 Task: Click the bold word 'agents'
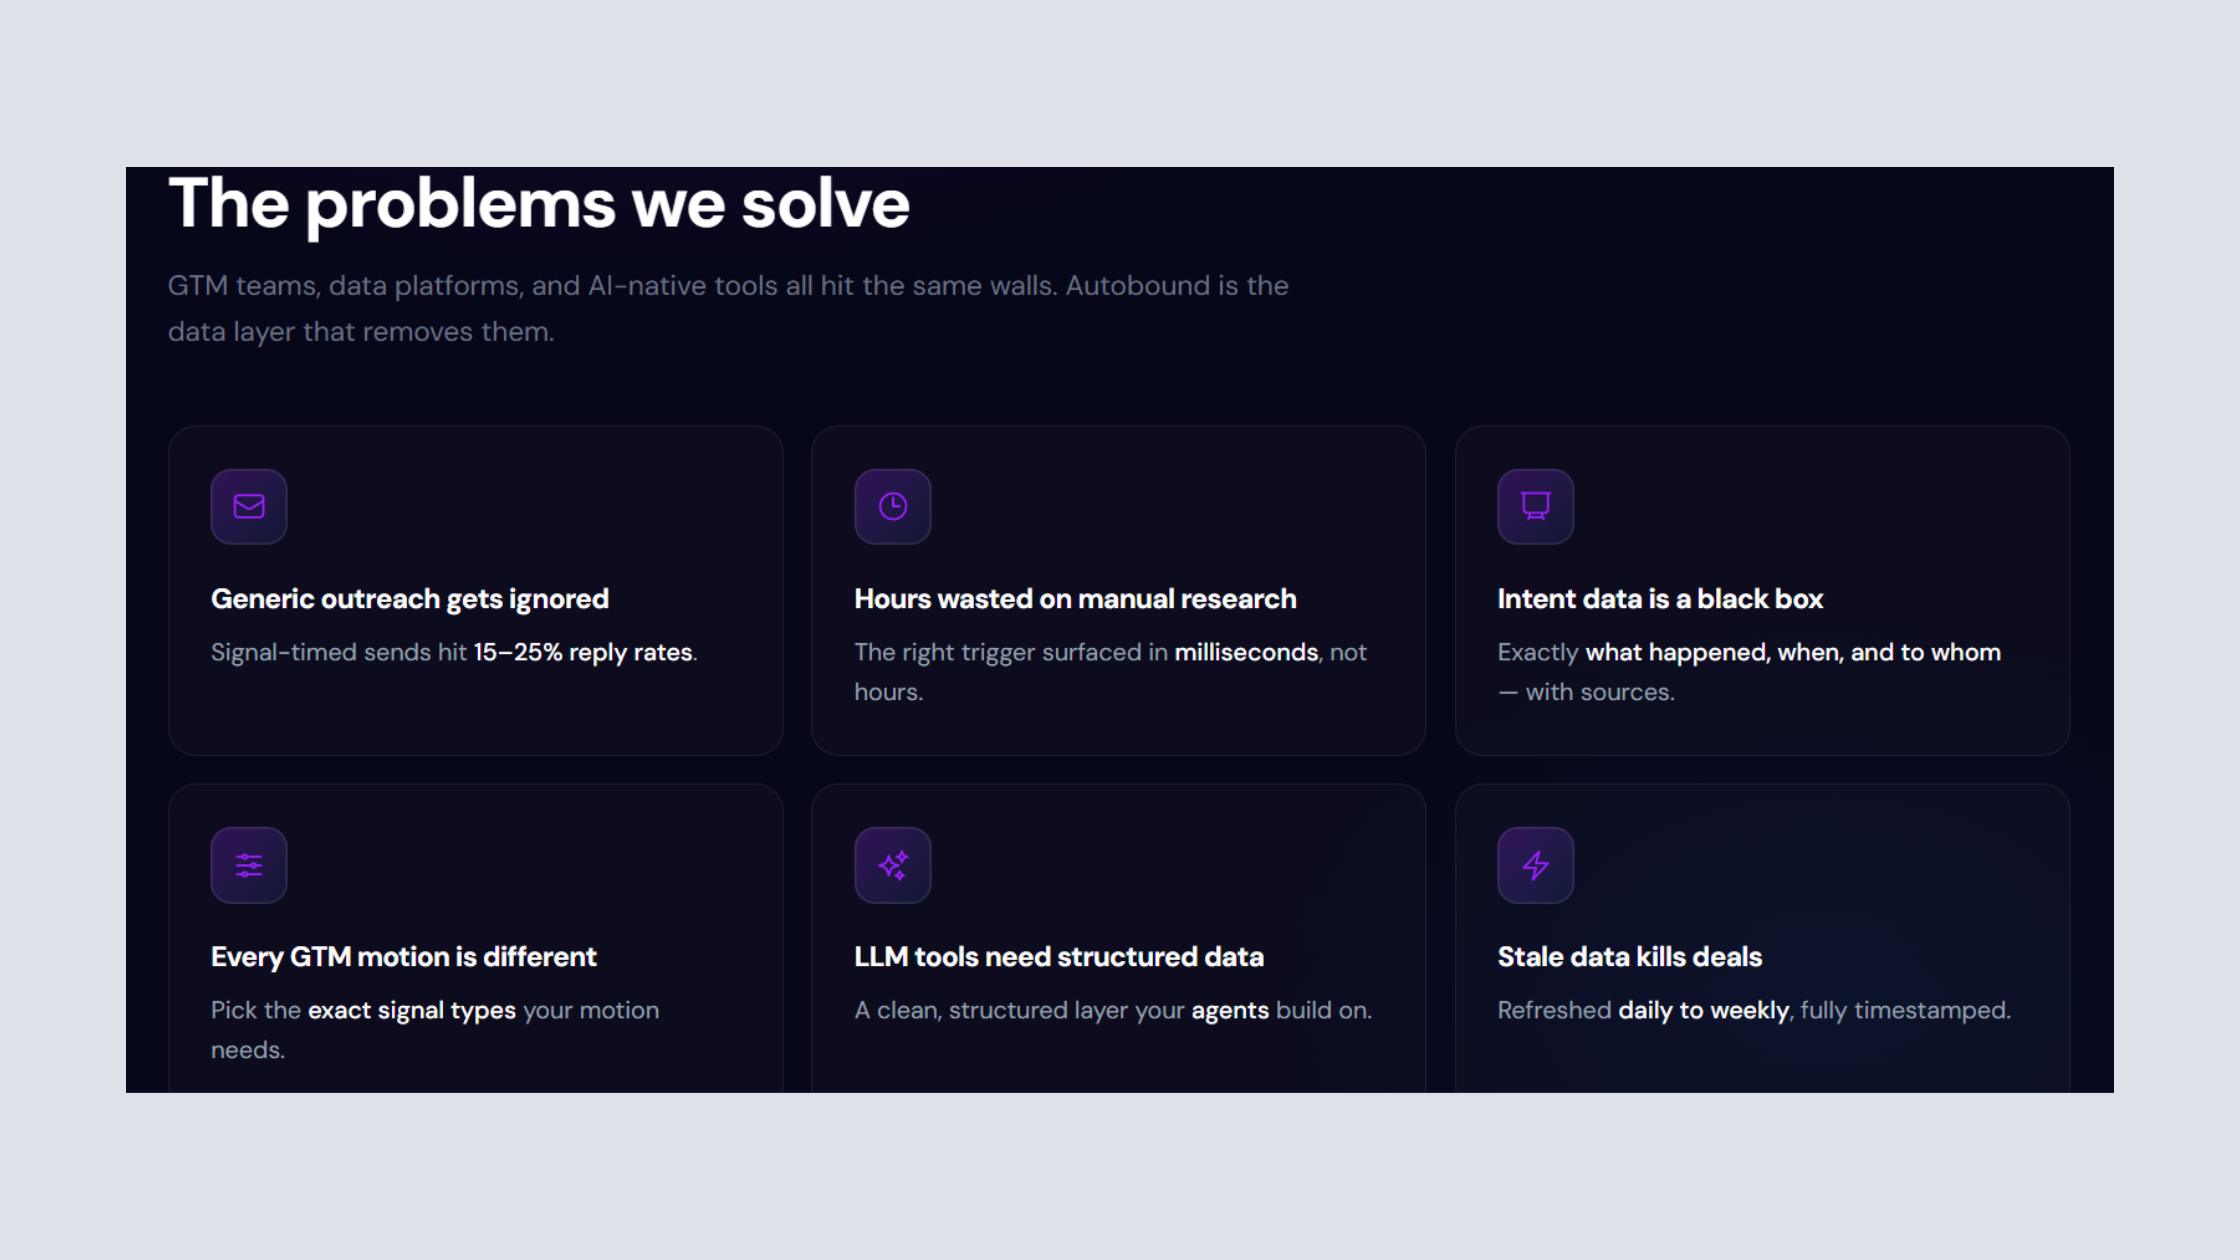[x=1230, y=1011]
